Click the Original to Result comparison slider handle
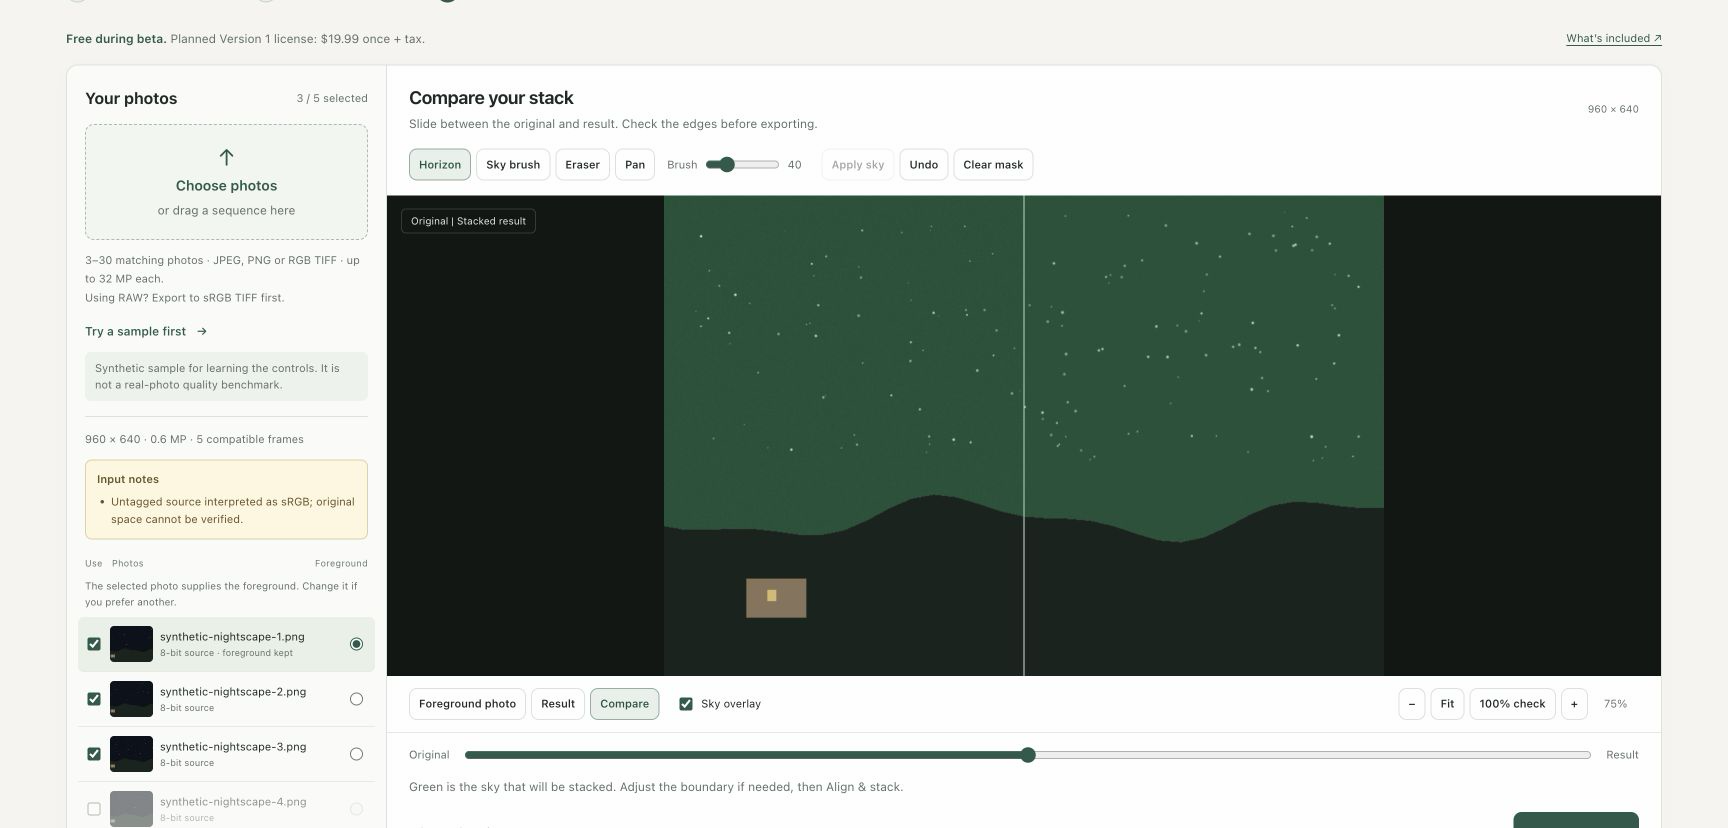 (x=1028, y=755)
